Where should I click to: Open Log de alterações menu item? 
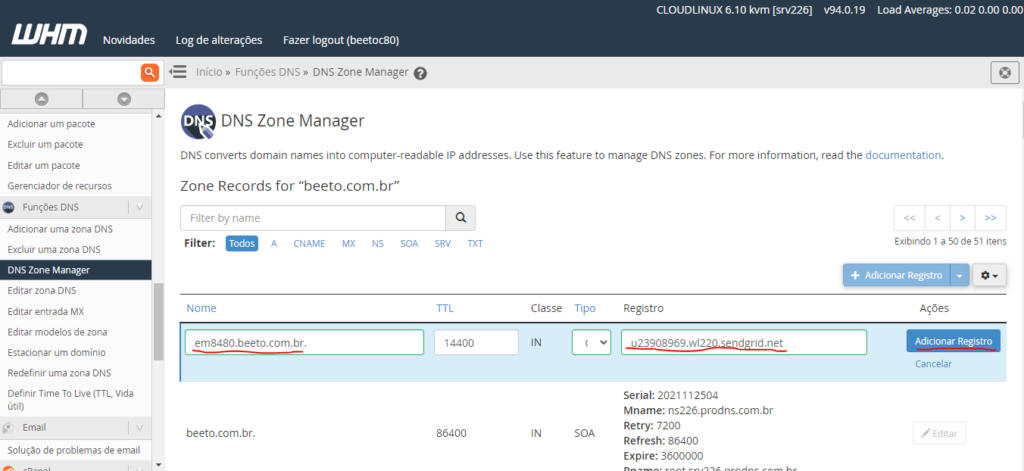tap(219, 40)
